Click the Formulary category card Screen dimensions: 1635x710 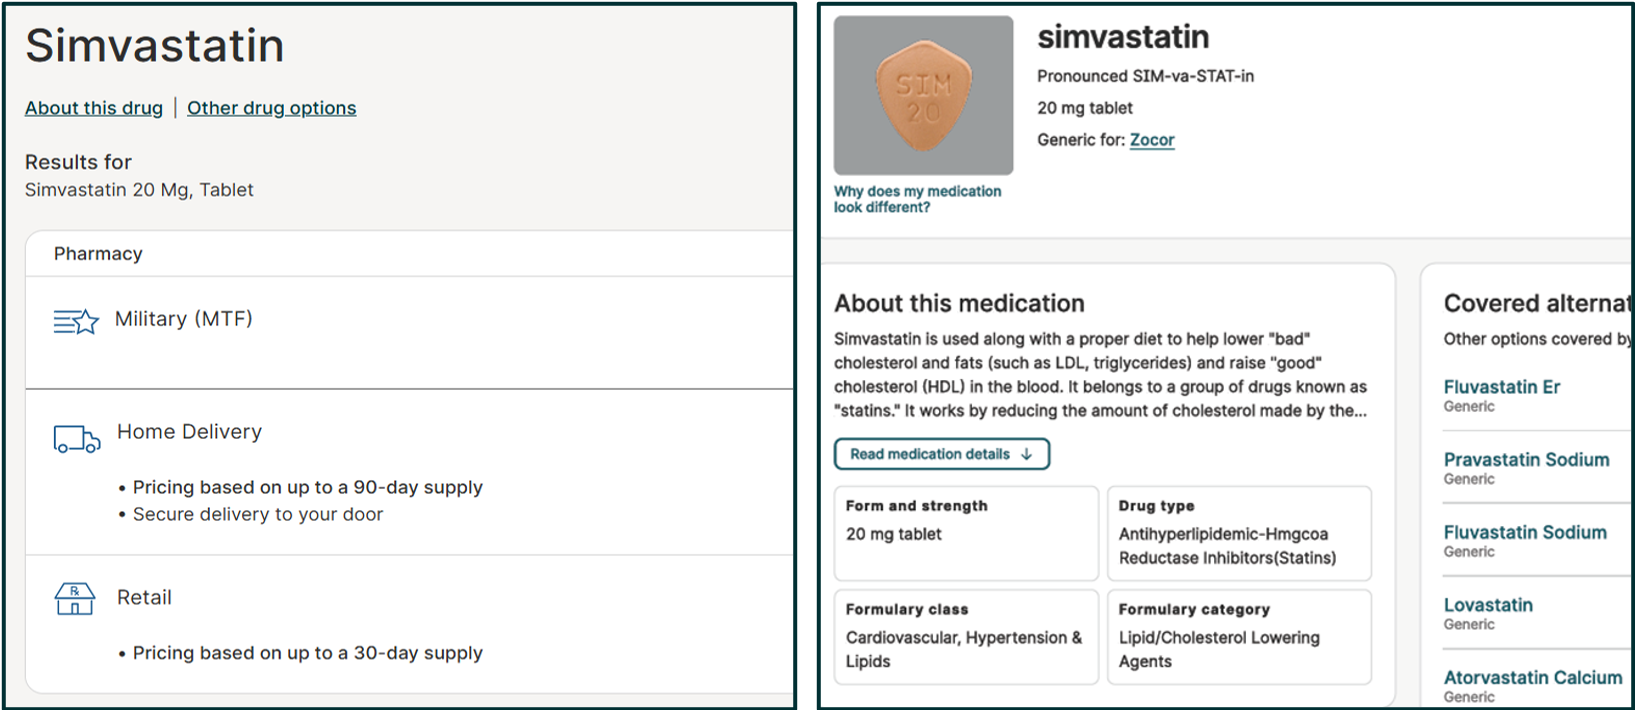(x=1239, y=637)
